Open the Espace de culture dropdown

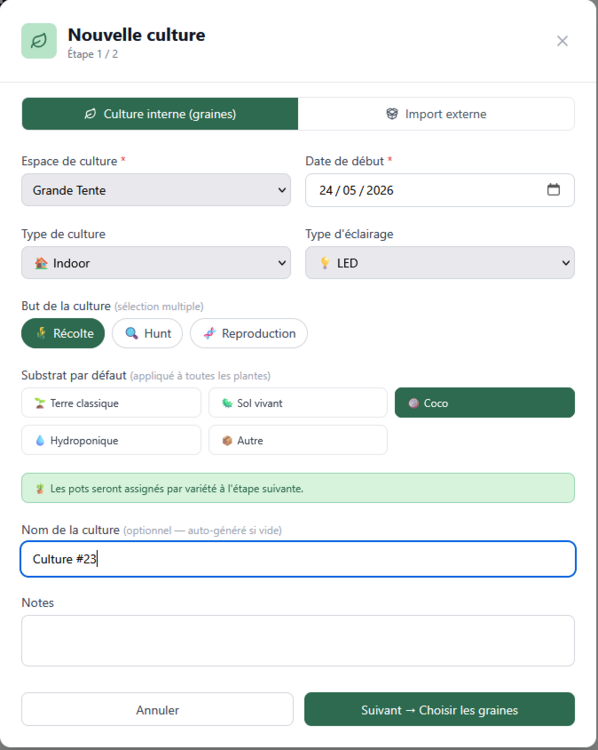[x=156, y=190]
